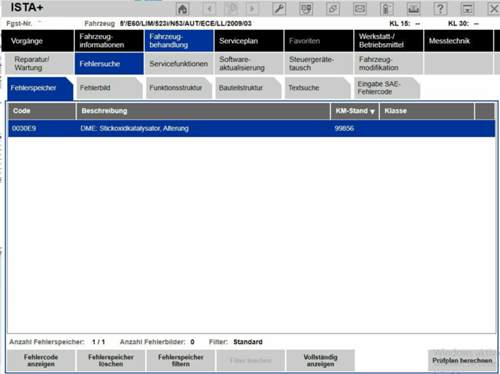Click the connected devices monitor icon
Screen dimensions: 500x374
tap(306, 8)
